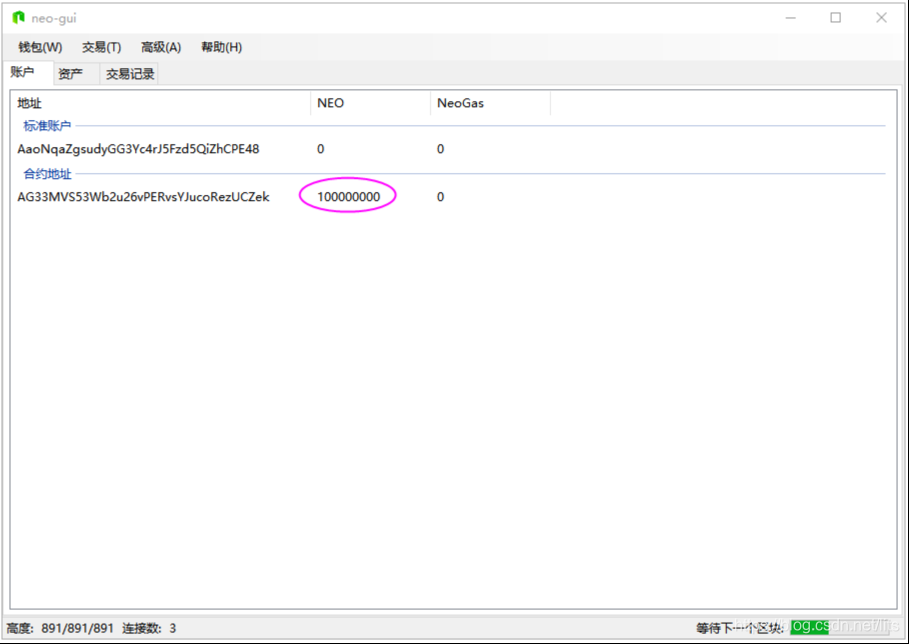Minimize the neo-gui window

(x=790, y=18)
